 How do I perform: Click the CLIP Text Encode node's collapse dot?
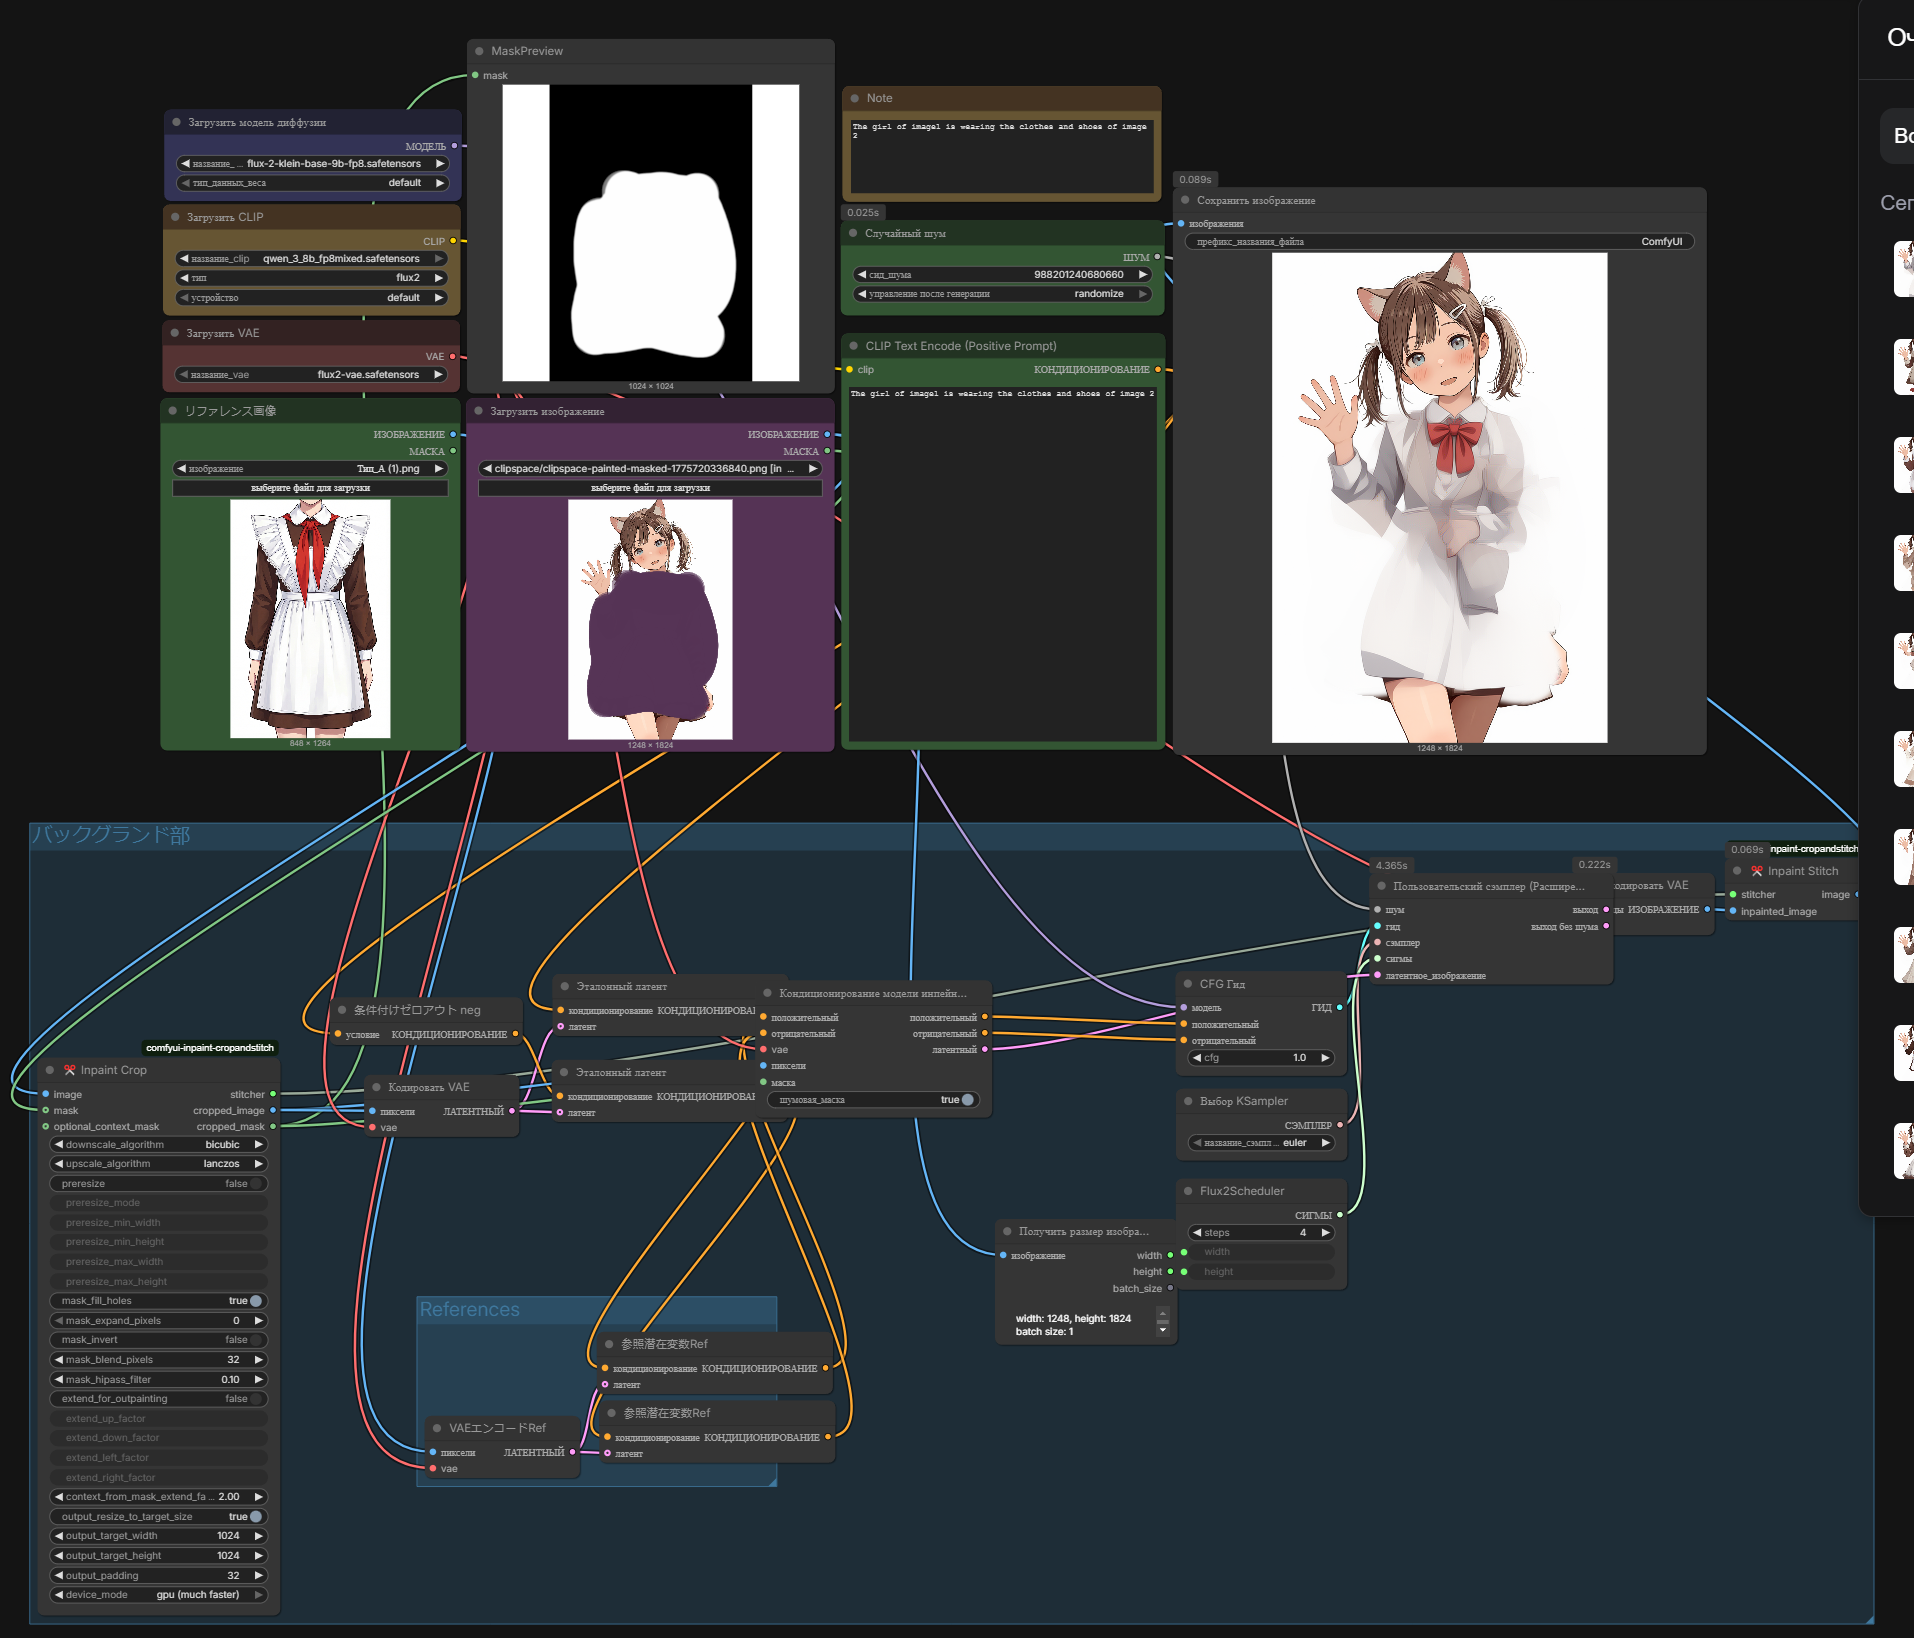(854, 346)
